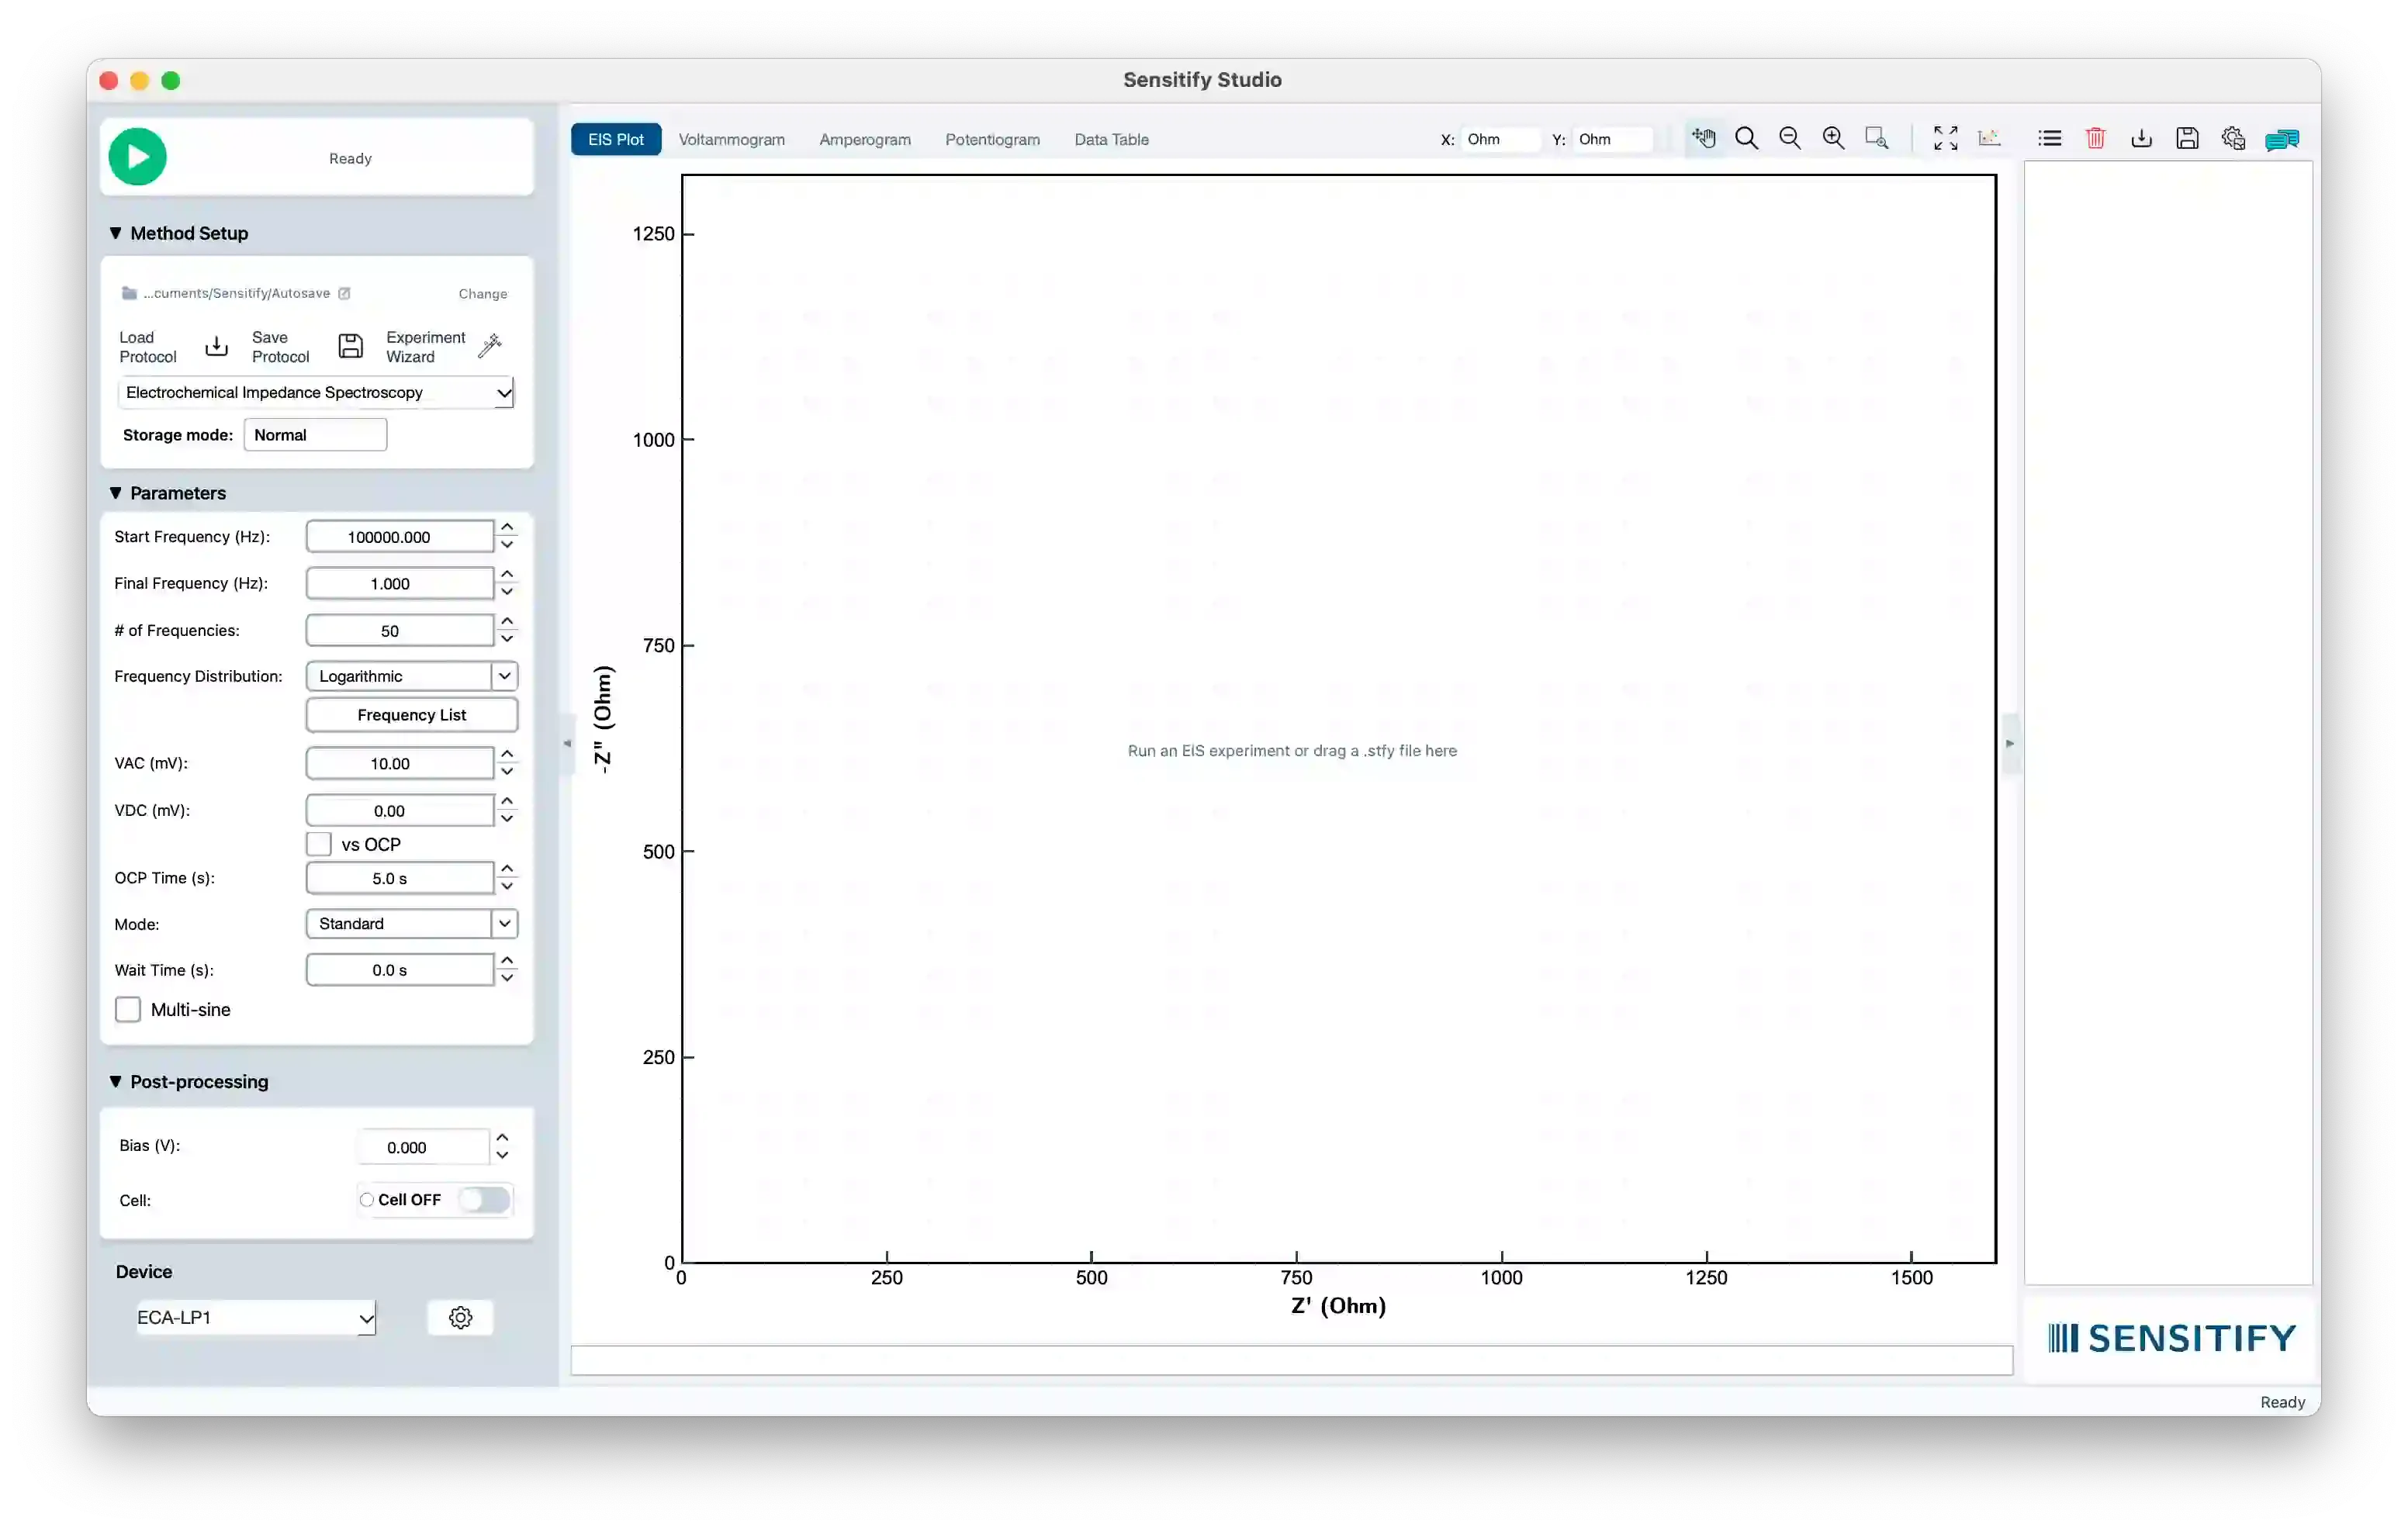Open the ECA-LP1 device dropdown
Viewport: 2408px width, 1531px height.
click(x=255, y=1318)
